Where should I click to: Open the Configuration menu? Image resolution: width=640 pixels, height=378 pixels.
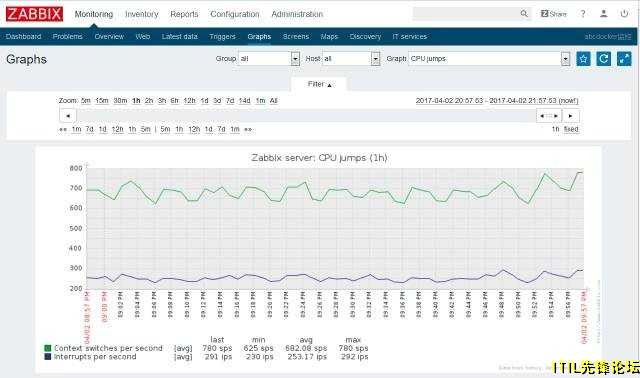pos(235,14)
